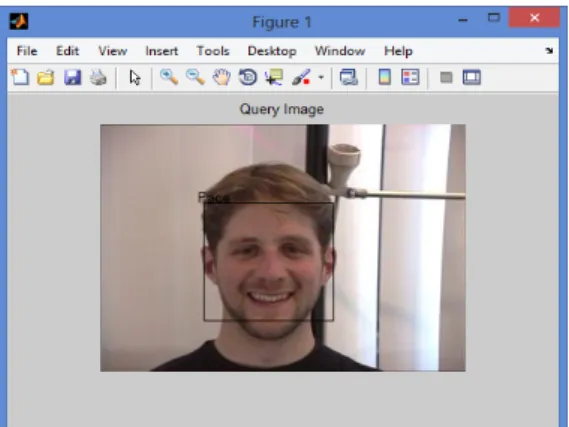Click the New Figure toolbar icon

pyautogui.click(x=20, y=77)
